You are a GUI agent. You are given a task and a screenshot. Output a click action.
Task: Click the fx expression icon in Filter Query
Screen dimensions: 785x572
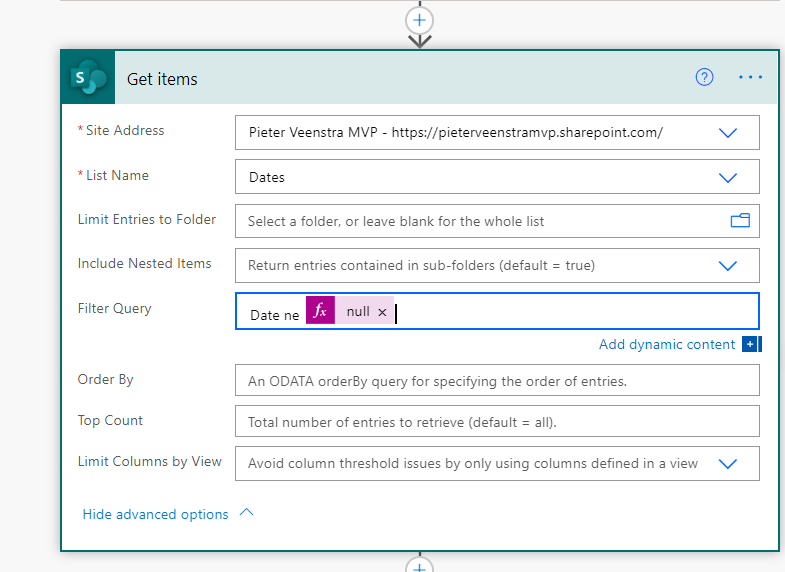point(320,310)
